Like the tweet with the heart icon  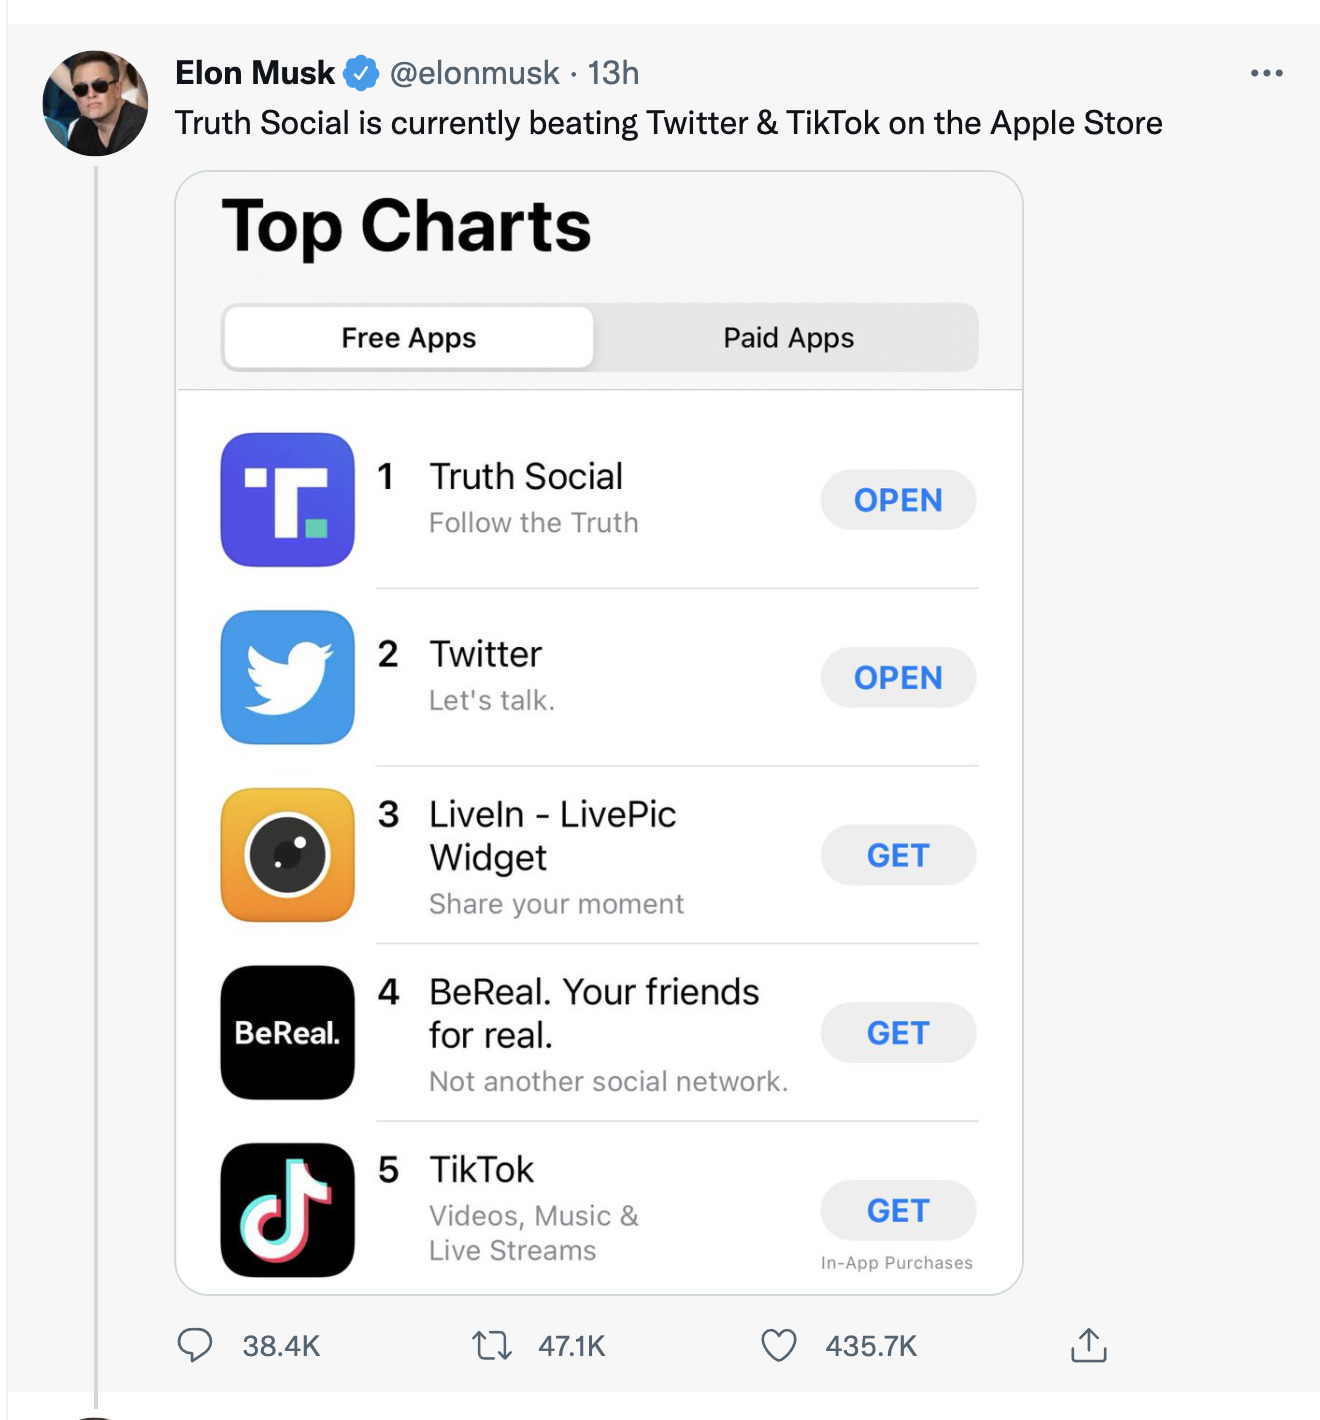click(779, 1345)
